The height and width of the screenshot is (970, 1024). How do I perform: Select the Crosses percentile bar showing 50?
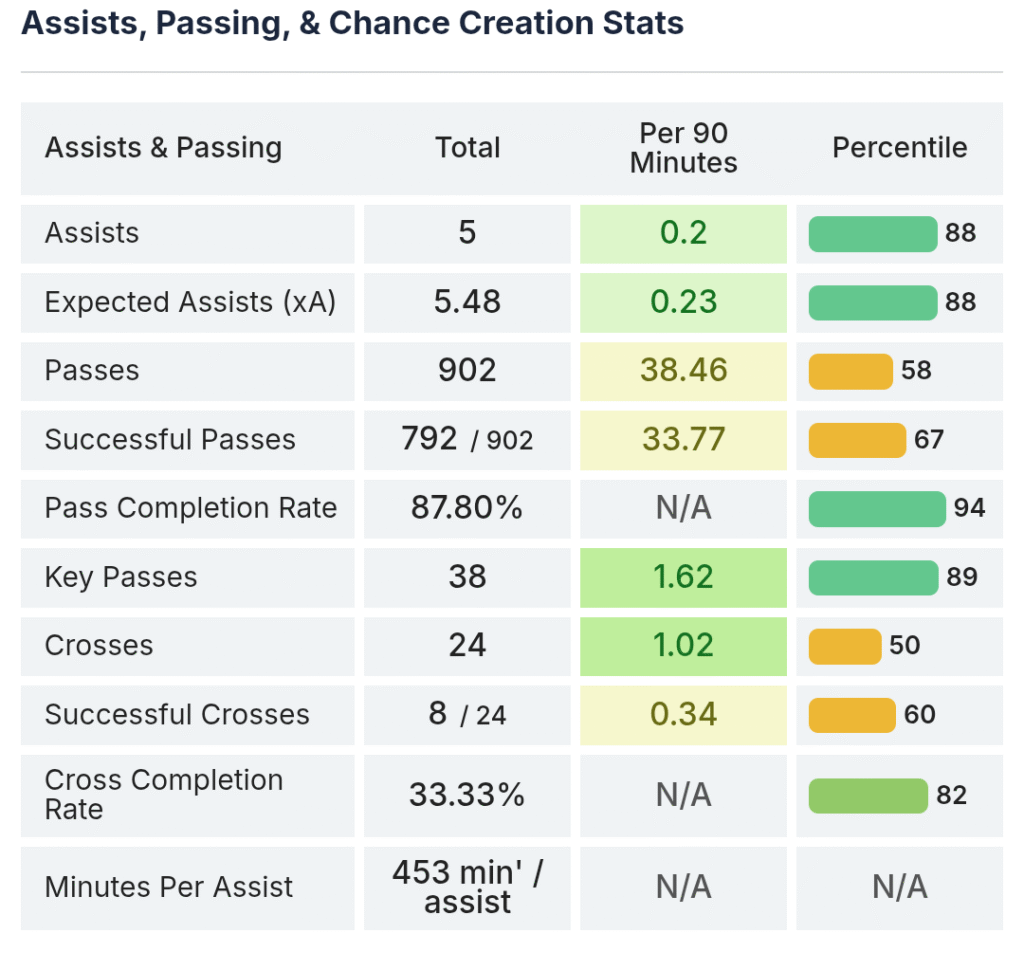coord(844,646)
